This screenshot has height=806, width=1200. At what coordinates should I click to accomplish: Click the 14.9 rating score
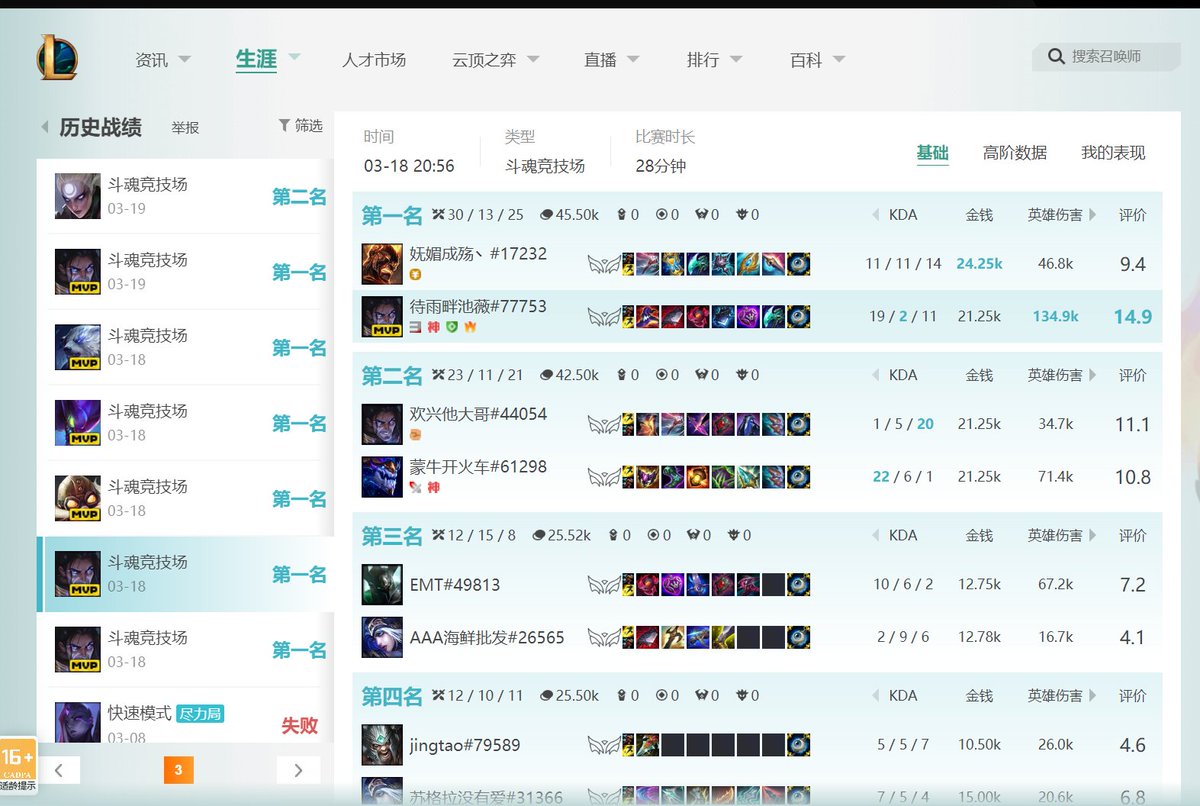[x=1133, y=317]
